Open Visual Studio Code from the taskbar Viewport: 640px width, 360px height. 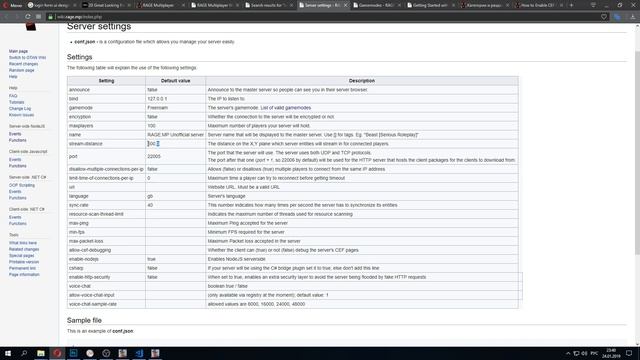139,353
